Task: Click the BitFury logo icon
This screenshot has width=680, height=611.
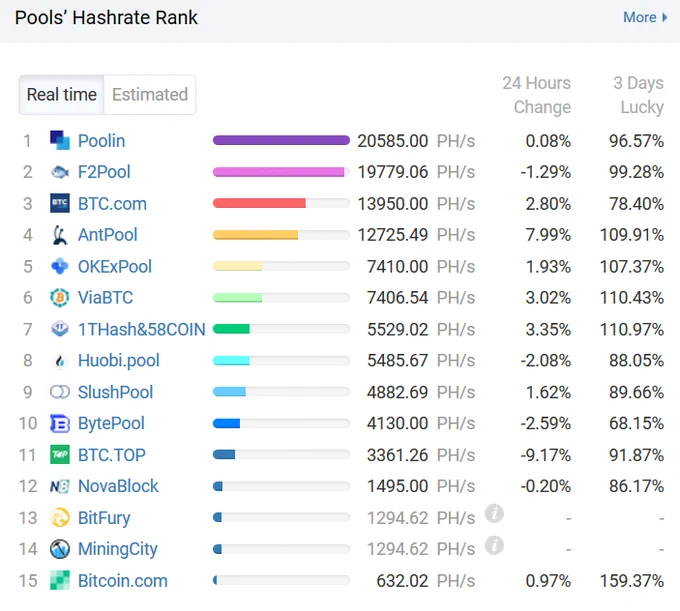Action: 60,517
